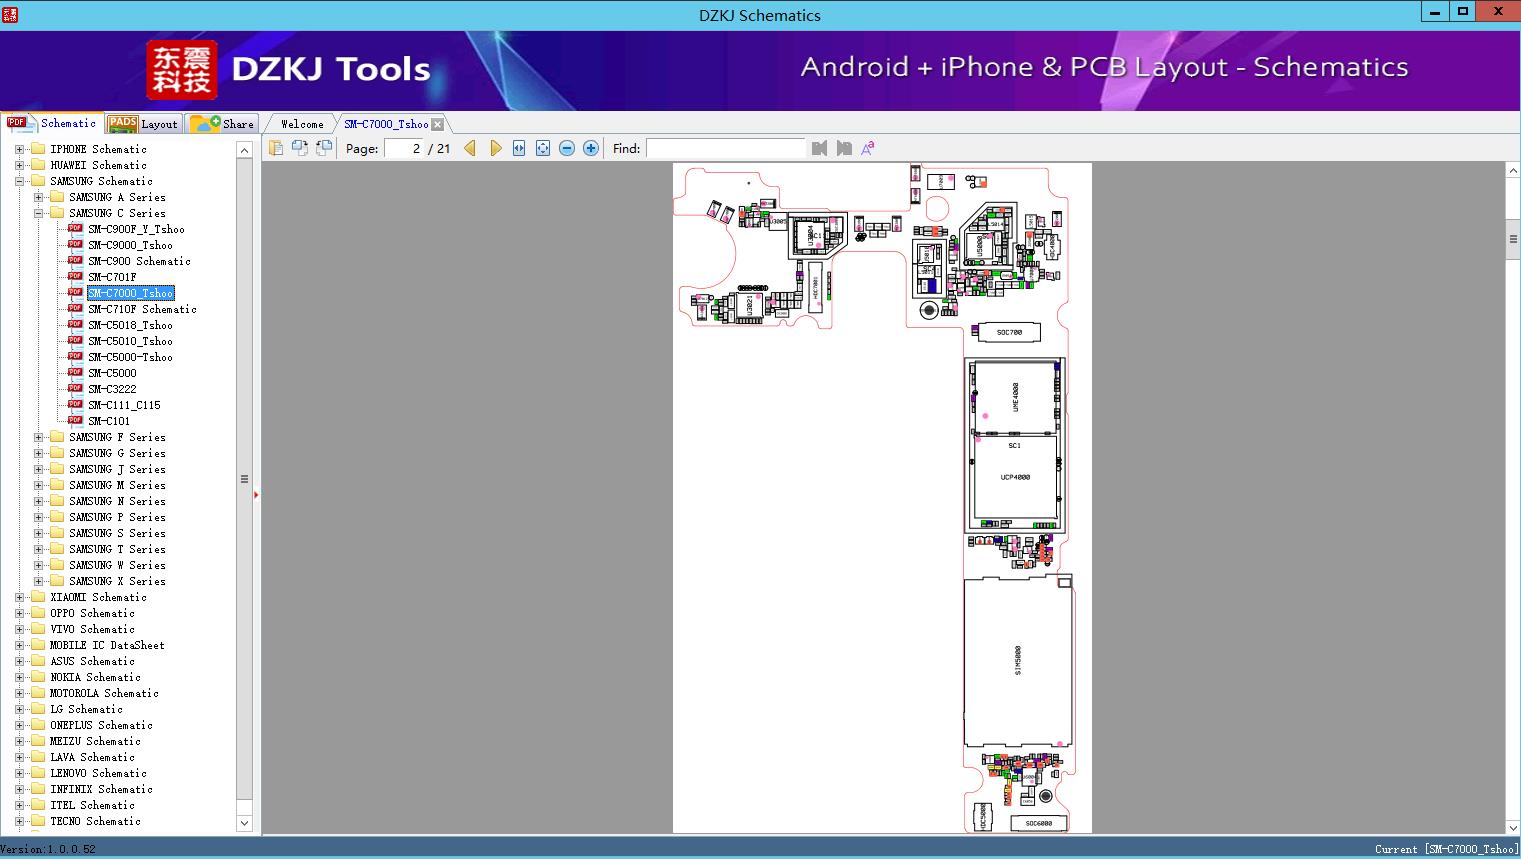
Task: Select the LENOVO Schematic folder
Action: coord(98,773)
